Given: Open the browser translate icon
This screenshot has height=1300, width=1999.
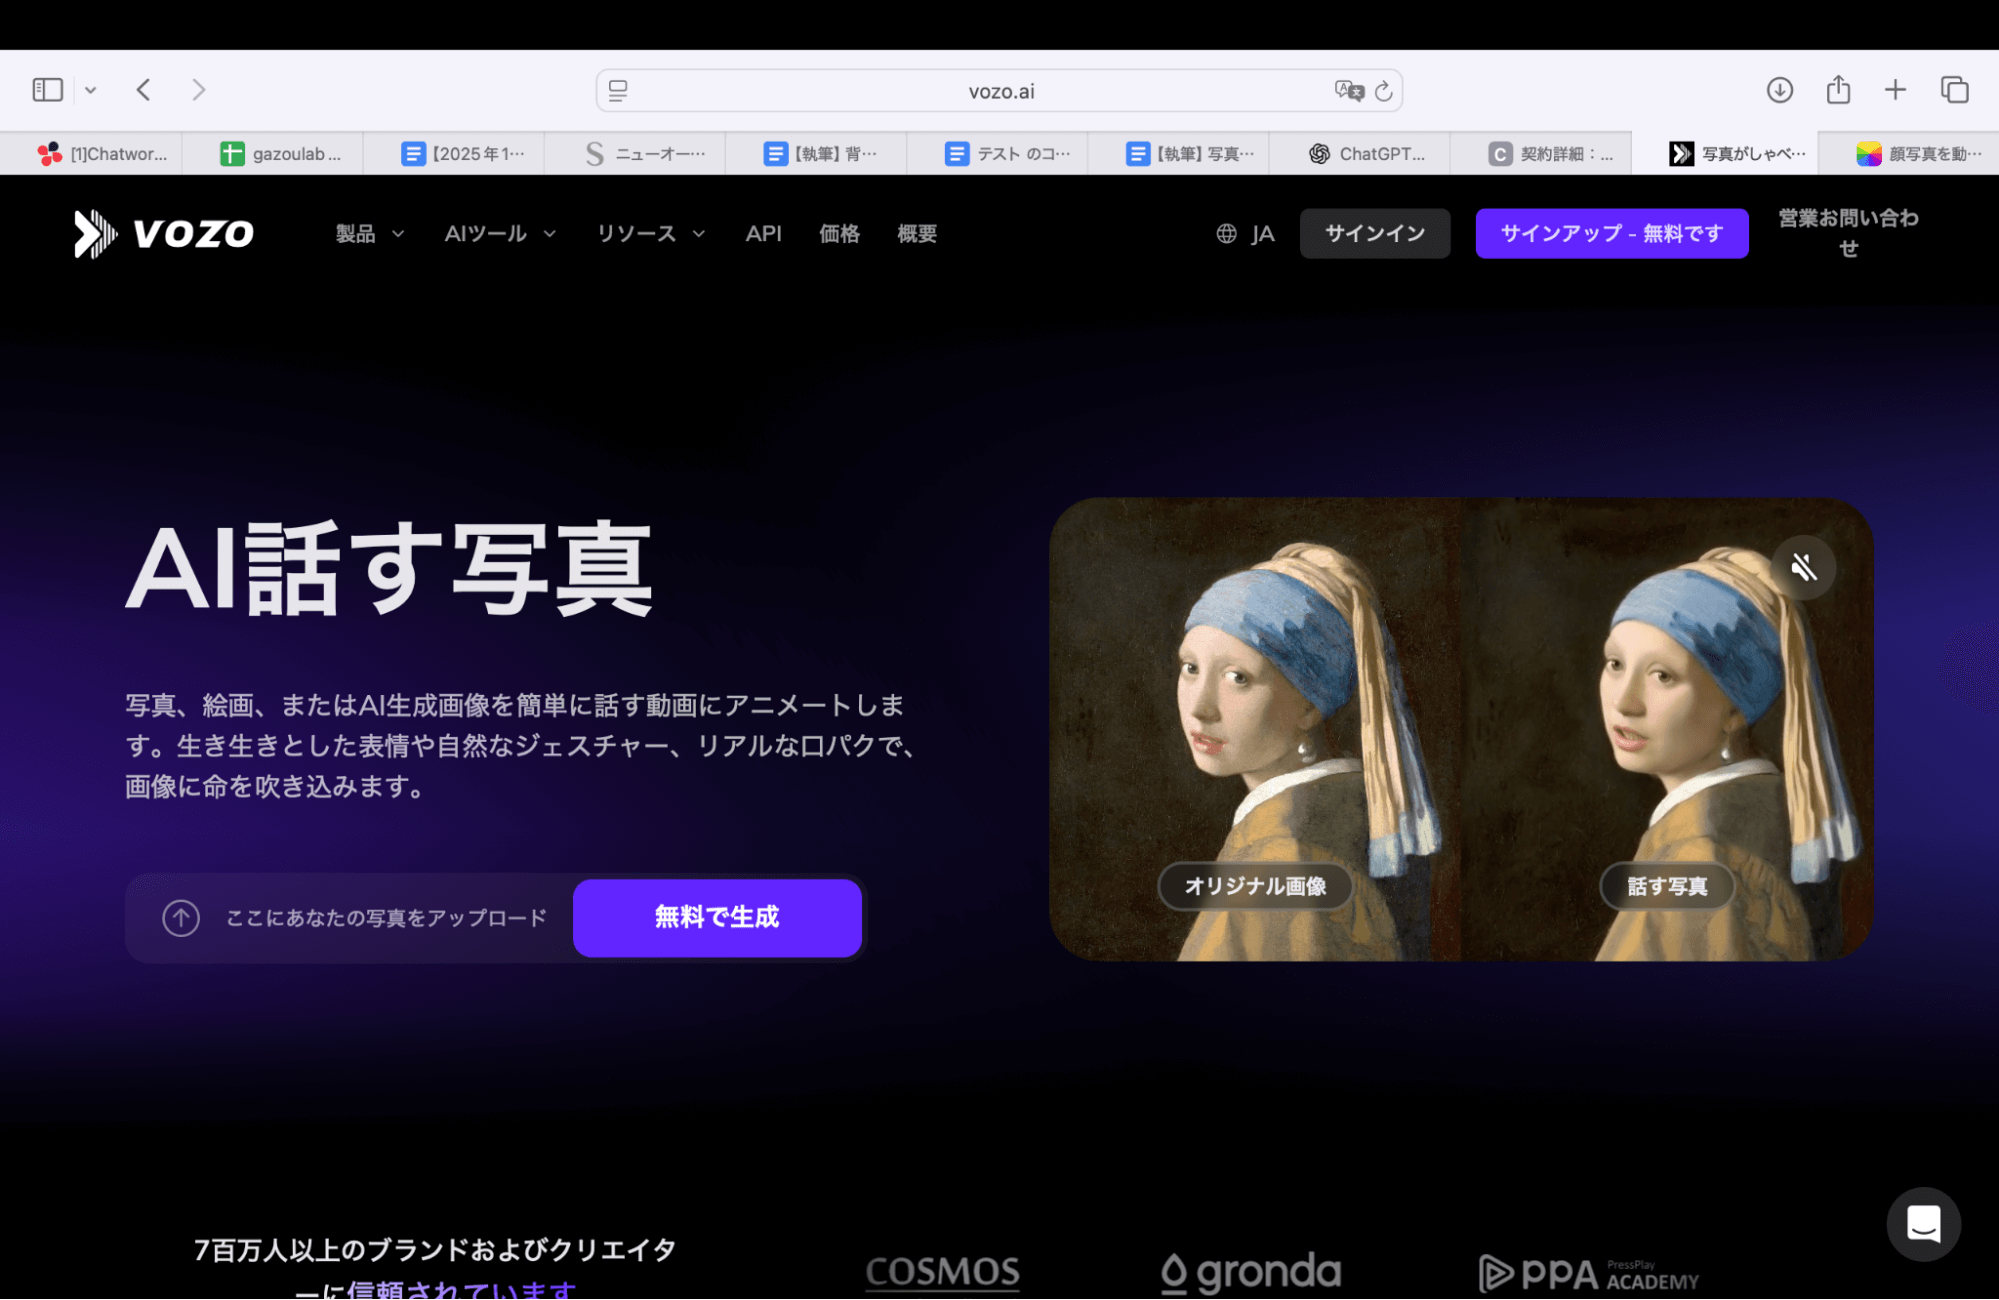Looking at the screenshot, I should click(1348, 90).
